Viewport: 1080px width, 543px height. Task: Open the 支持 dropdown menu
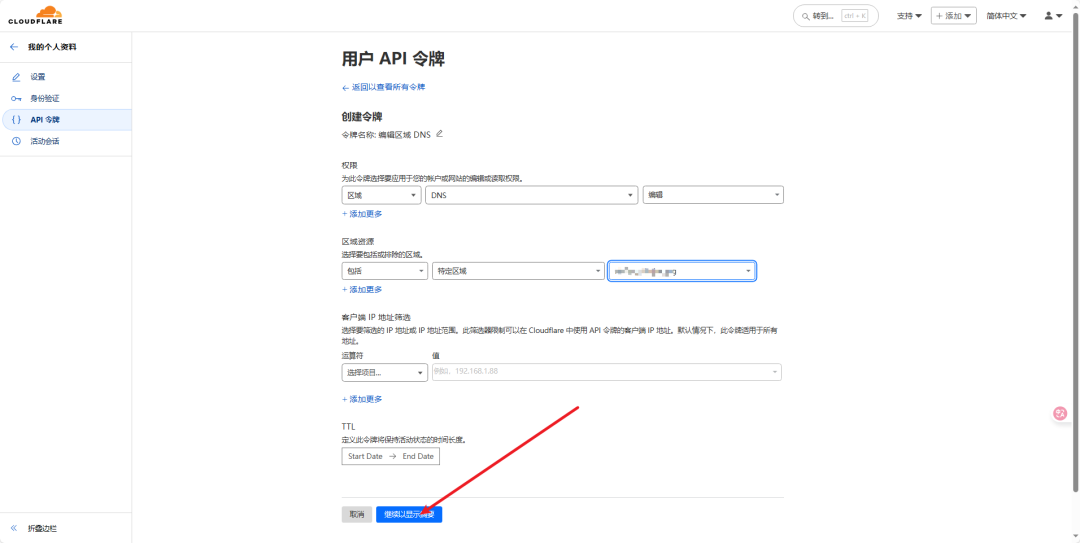click(x=909, y=16)
